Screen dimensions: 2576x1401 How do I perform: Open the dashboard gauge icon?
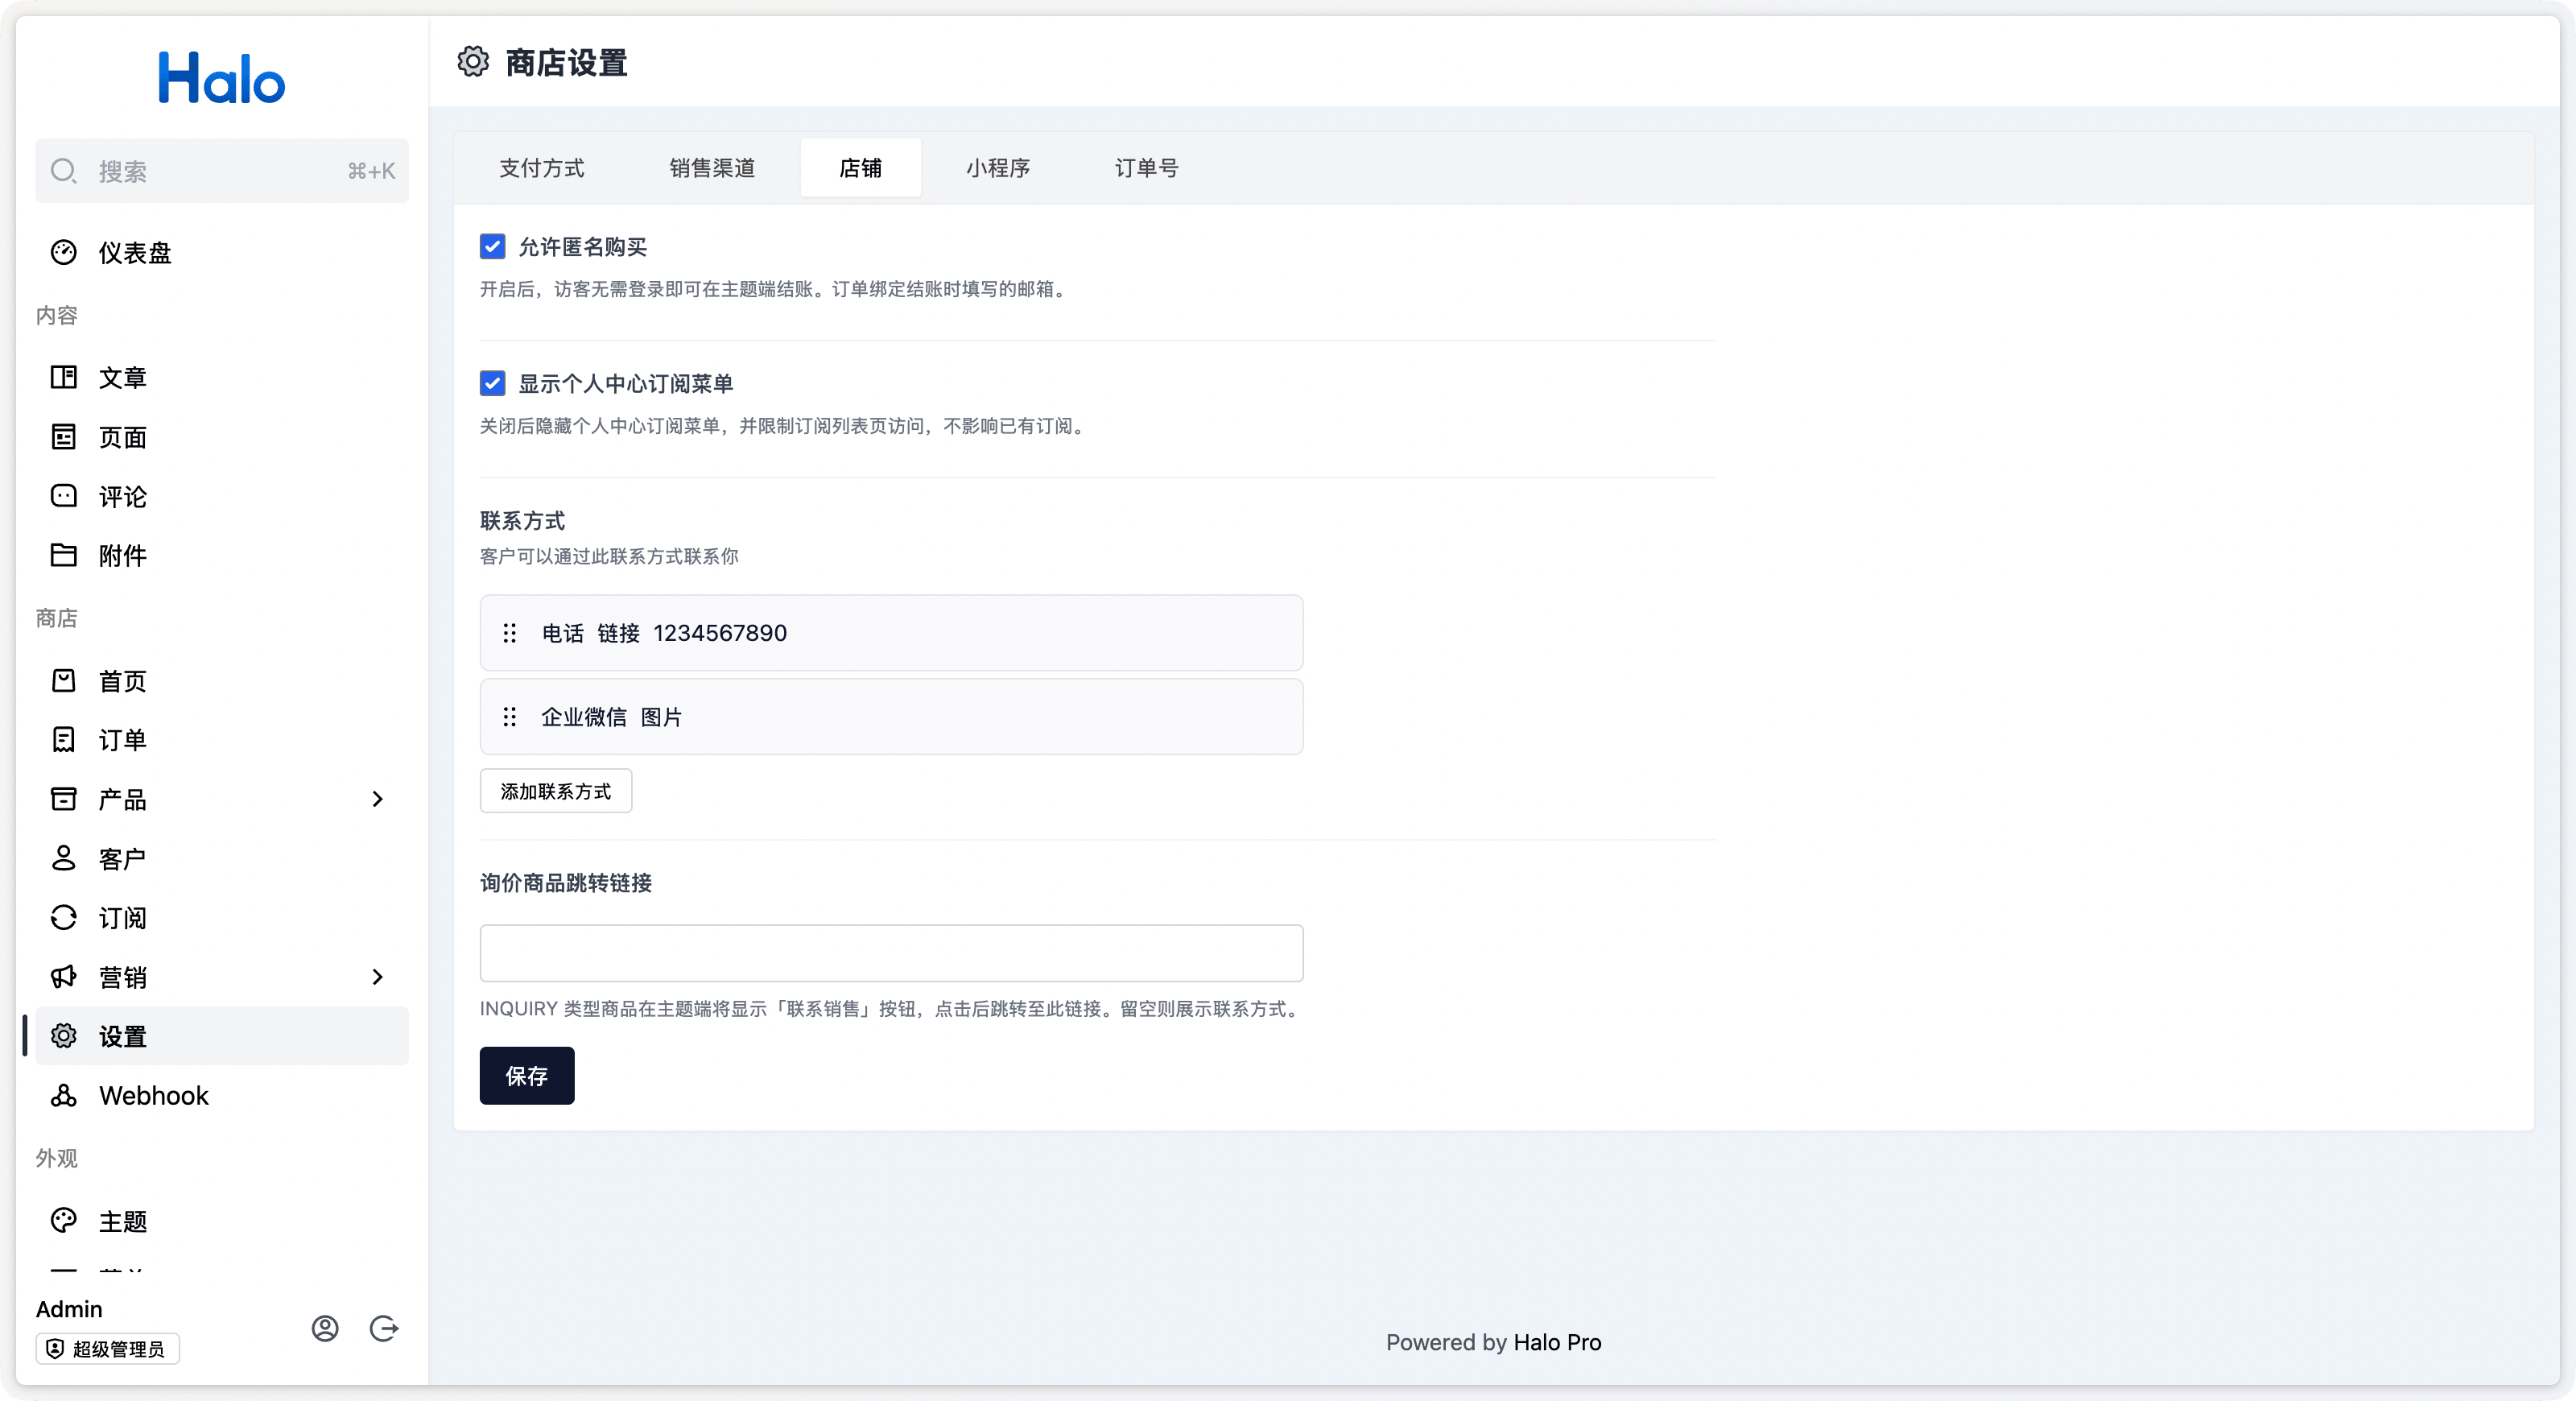[64, 252]
